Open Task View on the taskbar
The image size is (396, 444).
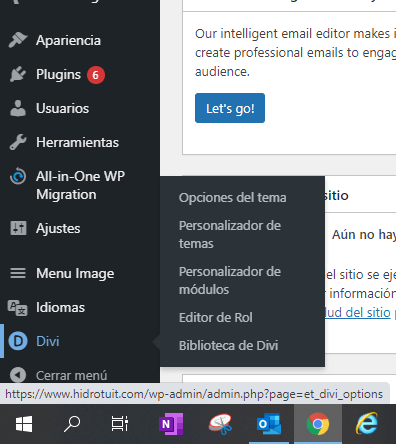pos(120,424)
